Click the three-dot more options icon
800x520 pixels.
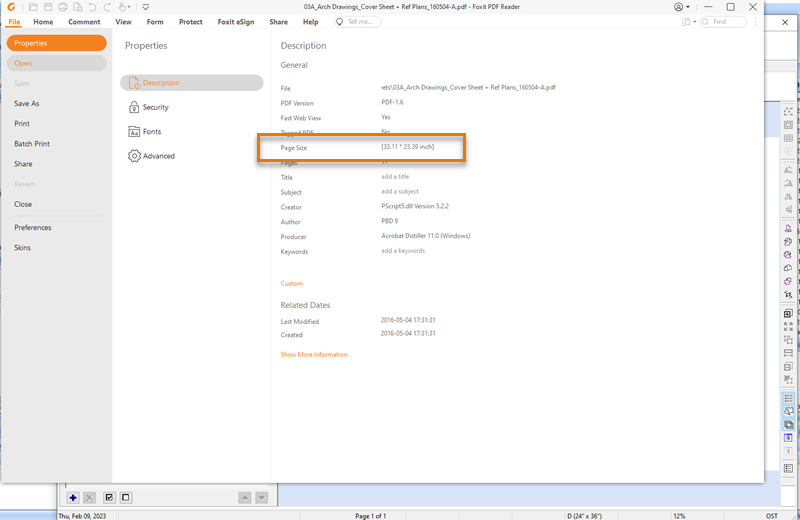point(756,22)
